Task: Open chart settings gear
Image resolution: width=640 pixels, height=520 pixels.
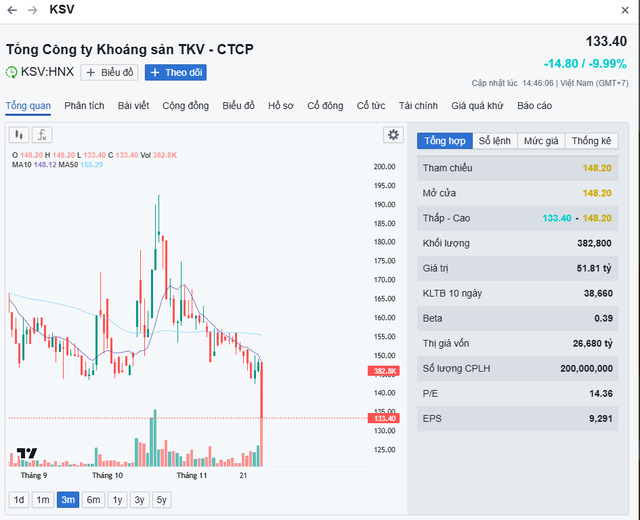Action: [x=394, y=135]
